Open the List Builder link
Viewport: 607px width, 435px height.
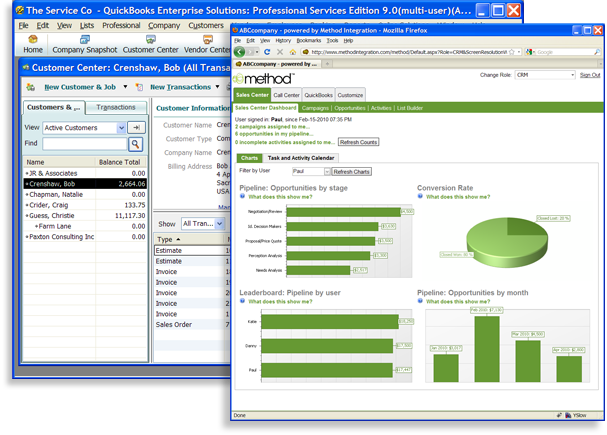410,108
